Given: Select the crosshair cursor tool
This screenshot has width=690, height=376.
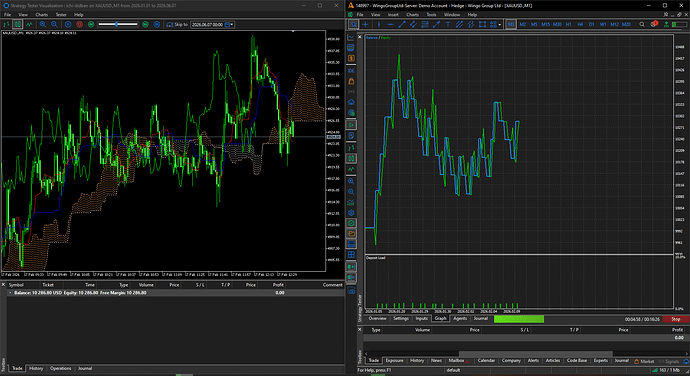Looking at the screenshot, I should [365, 25].
